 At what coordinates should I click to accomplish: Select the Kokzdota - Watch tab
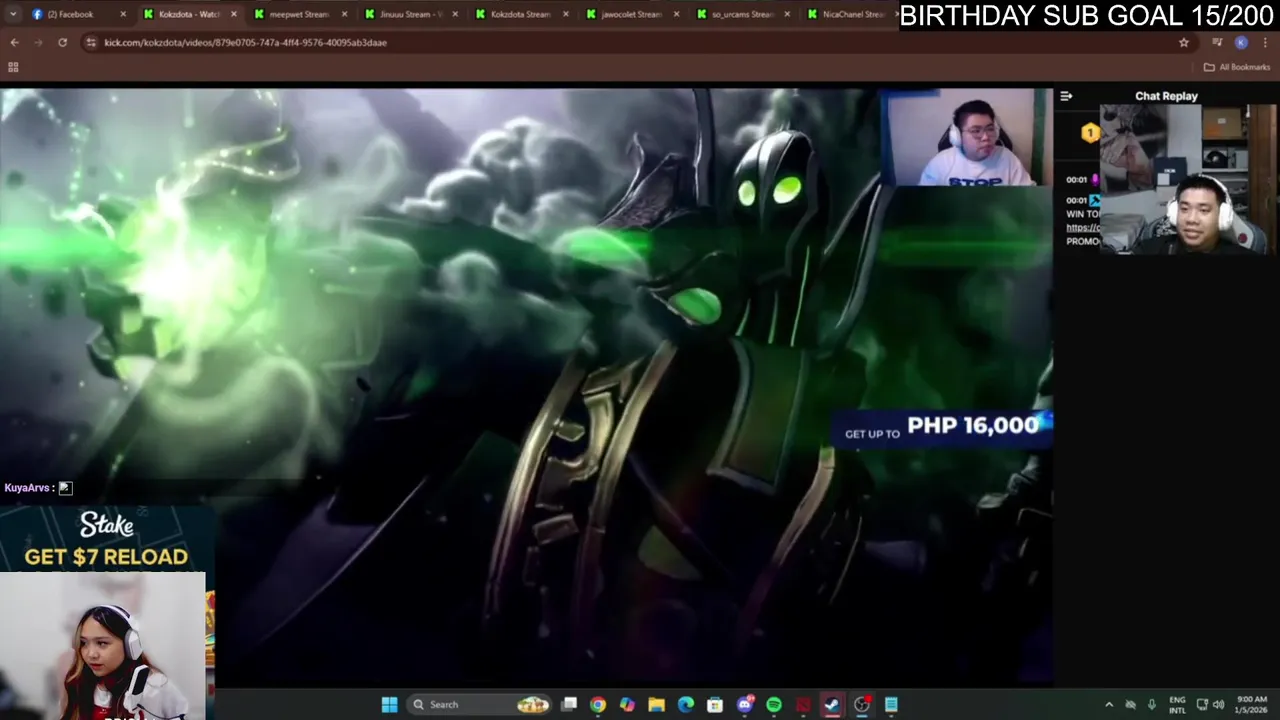tap(188, 14)
